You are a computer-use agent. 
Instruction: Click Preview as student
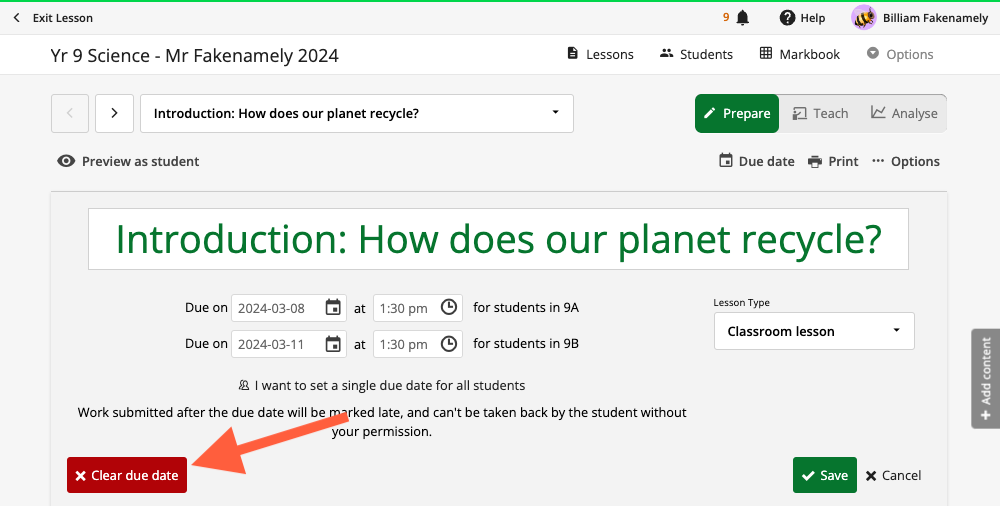pos(128,161)
